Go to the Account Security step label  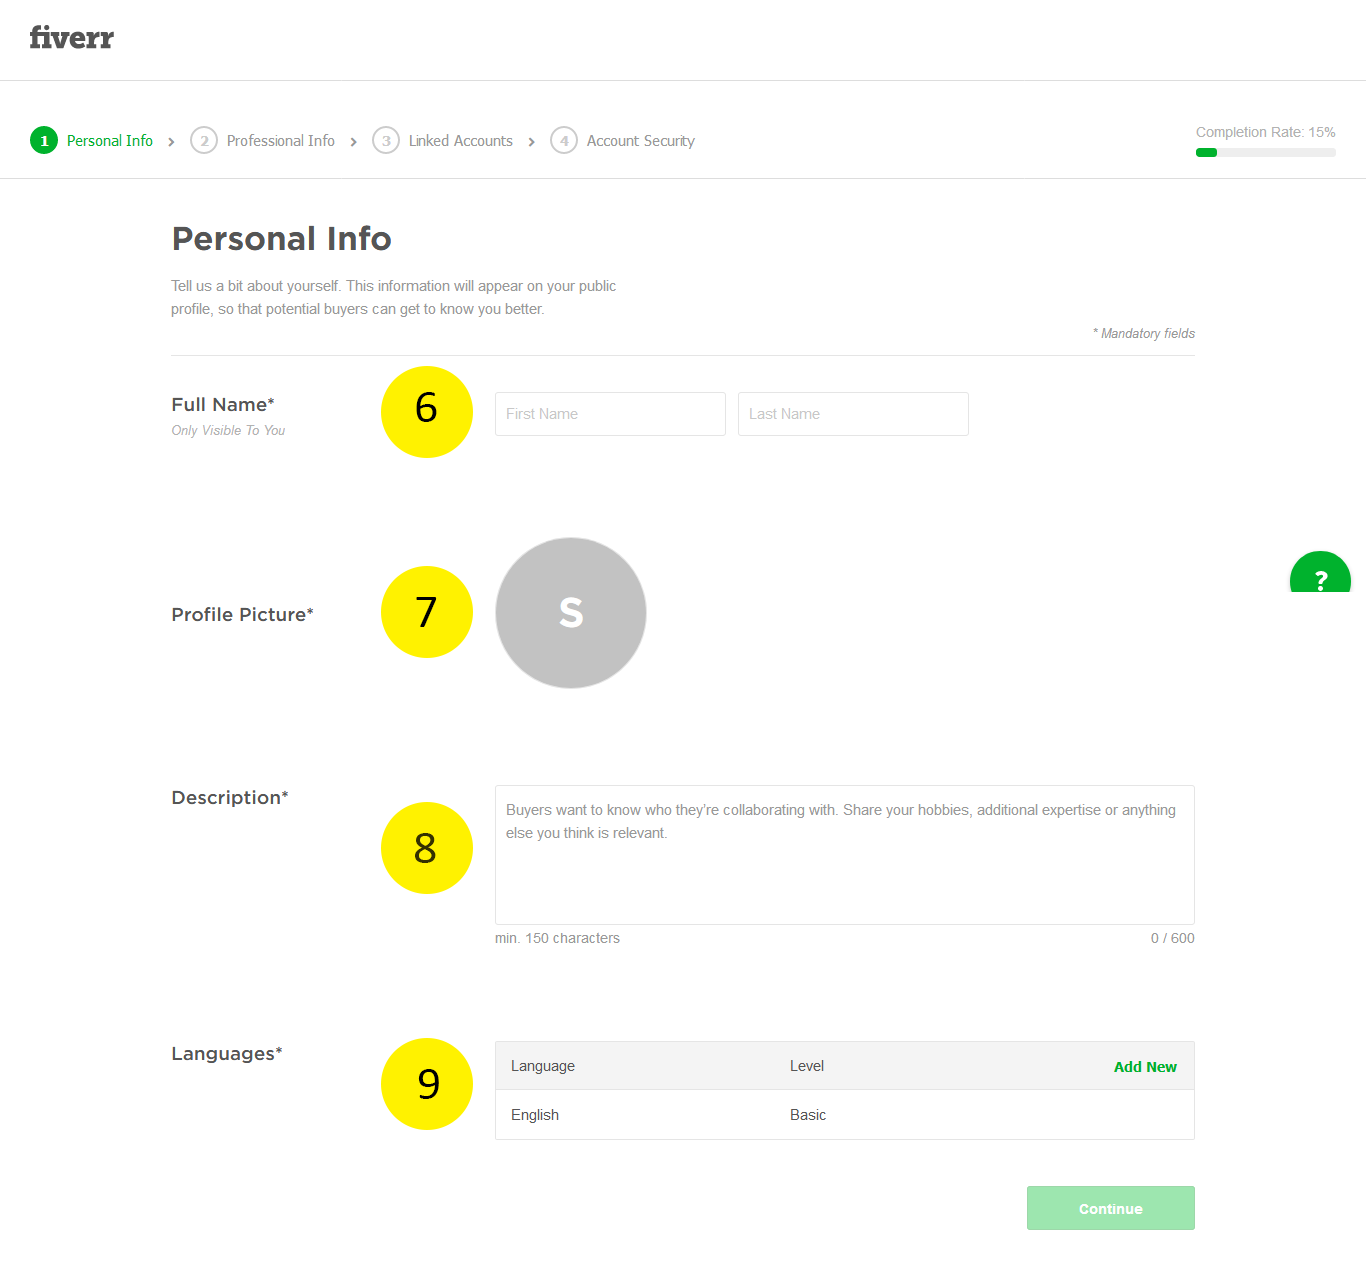point(641,141)
